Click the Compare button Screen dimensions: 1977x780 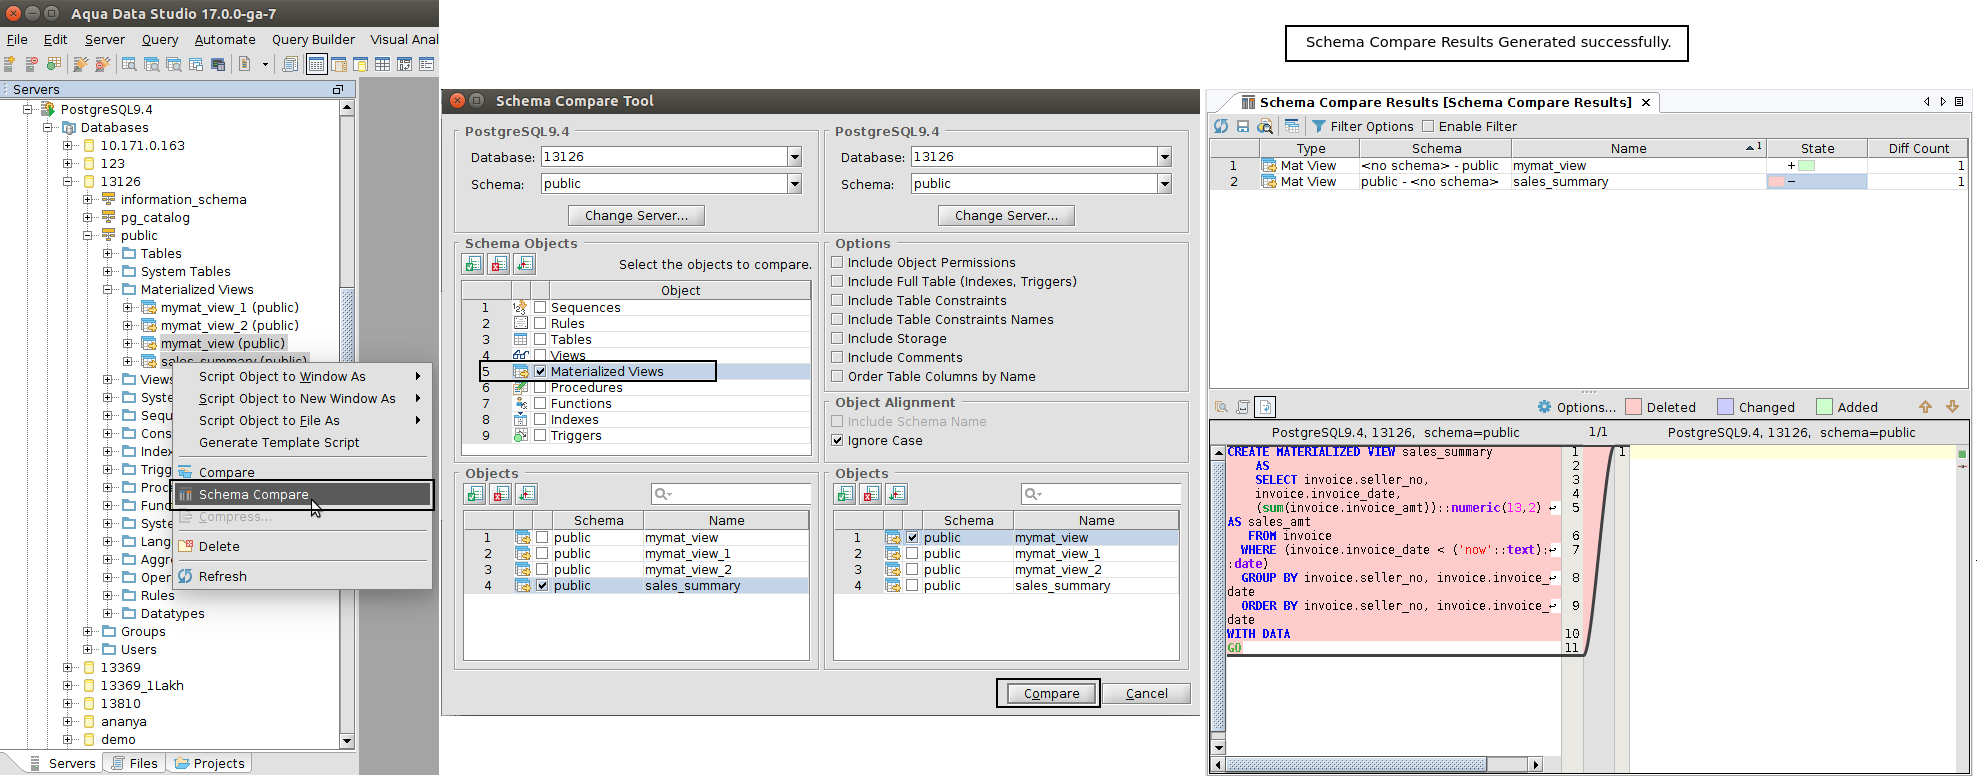pyautogui.click(x=1050, y=693)
